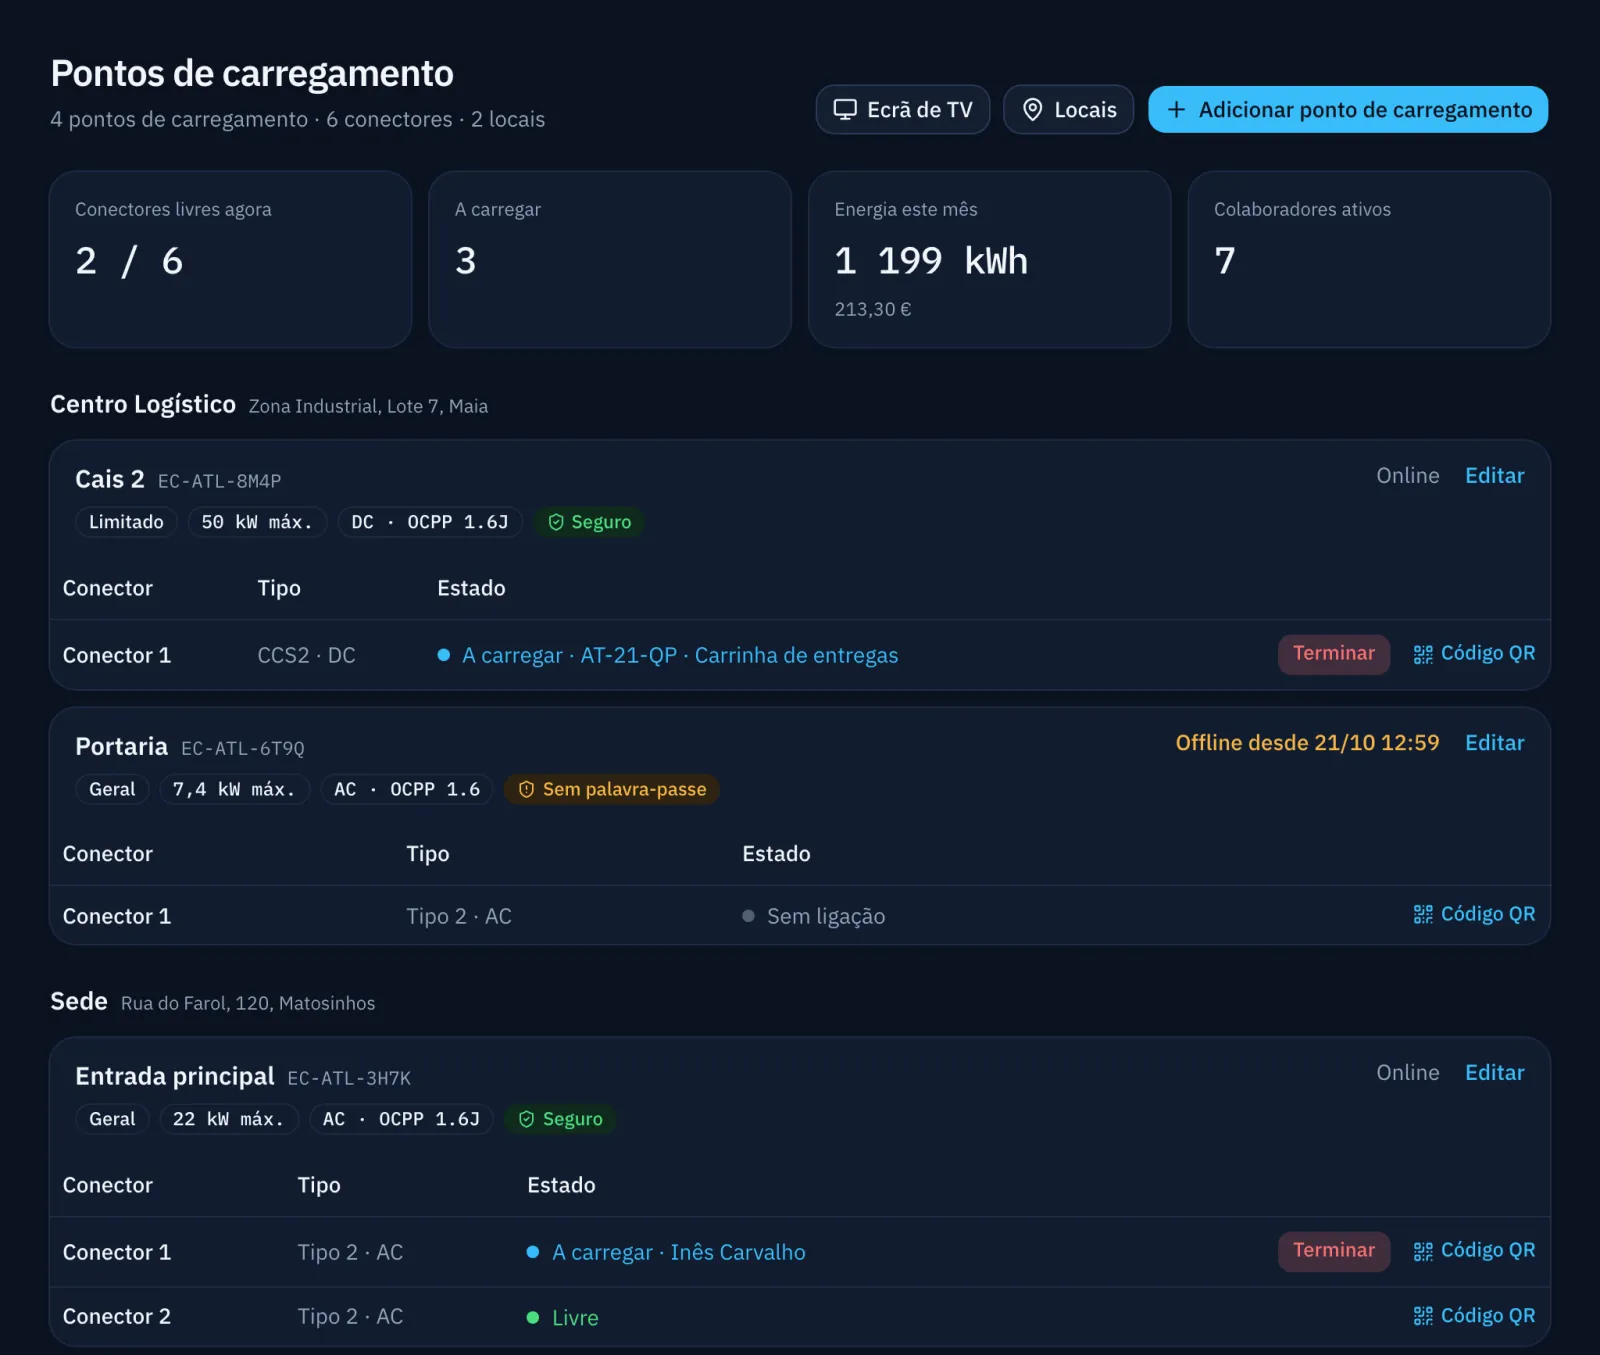Click the 'Sem ligação' status

814,917
